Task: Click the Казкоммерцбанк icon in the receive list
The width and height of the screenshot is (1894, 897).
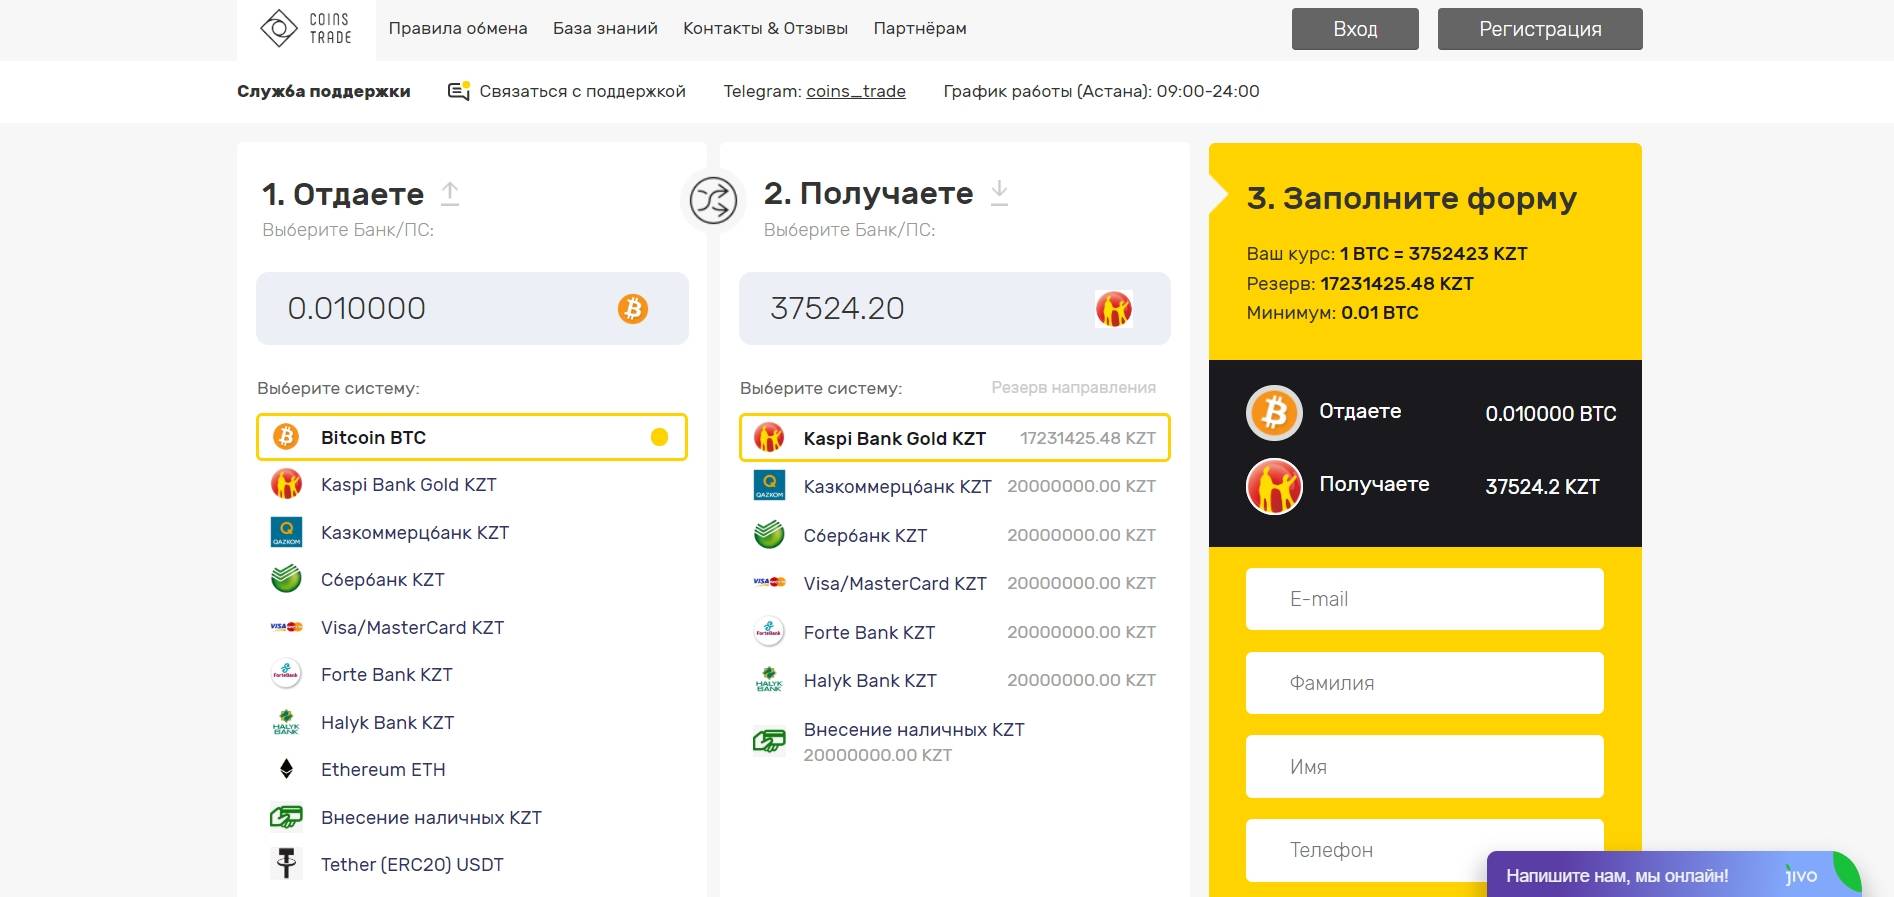Action: click(769, 485)
